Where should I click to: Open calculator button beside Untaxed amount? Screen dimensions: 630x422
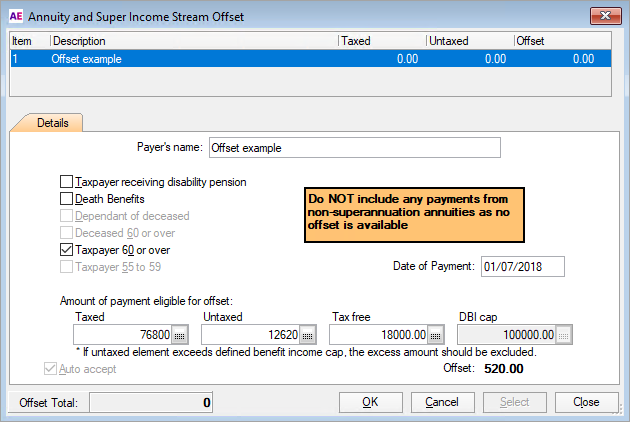tap(308, 334)
